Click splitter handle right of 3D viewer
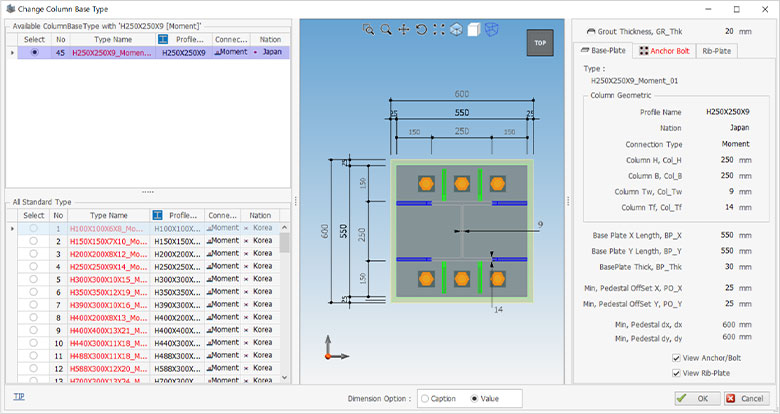The width and height of the screenshot is (780, 414). point(568,201)
